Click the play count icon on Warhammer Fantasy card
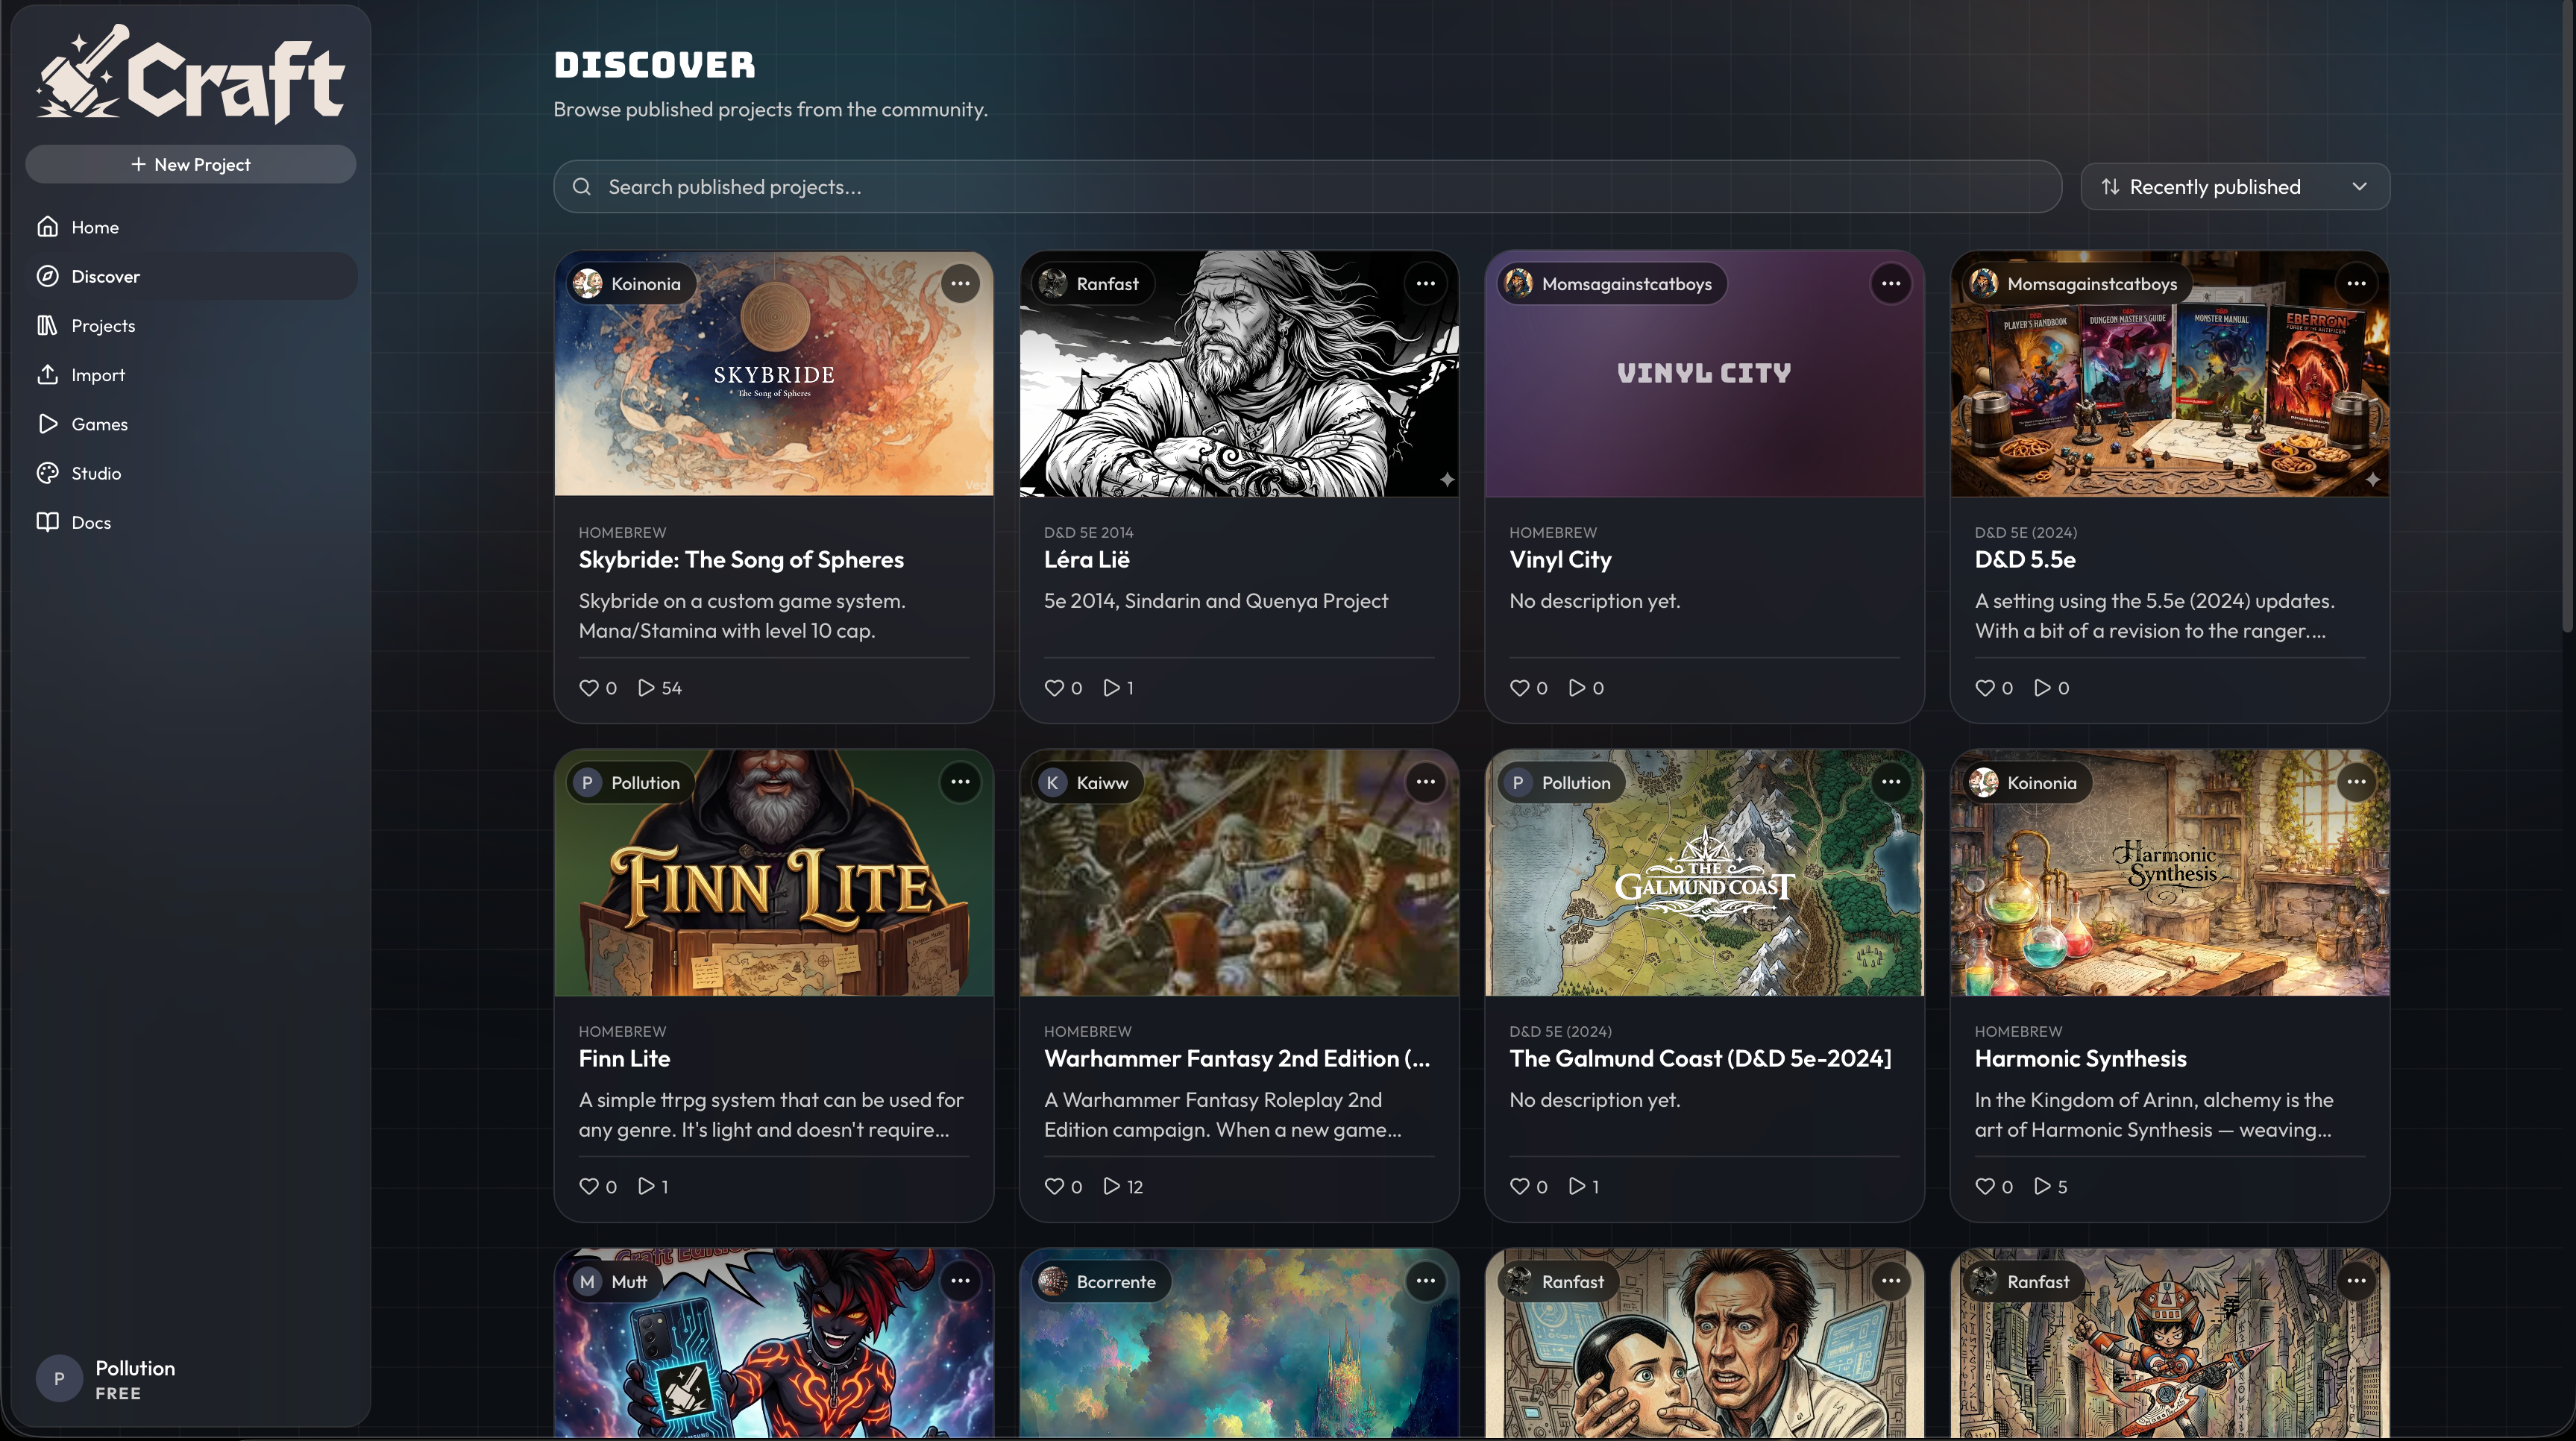 [1112, 1186]
